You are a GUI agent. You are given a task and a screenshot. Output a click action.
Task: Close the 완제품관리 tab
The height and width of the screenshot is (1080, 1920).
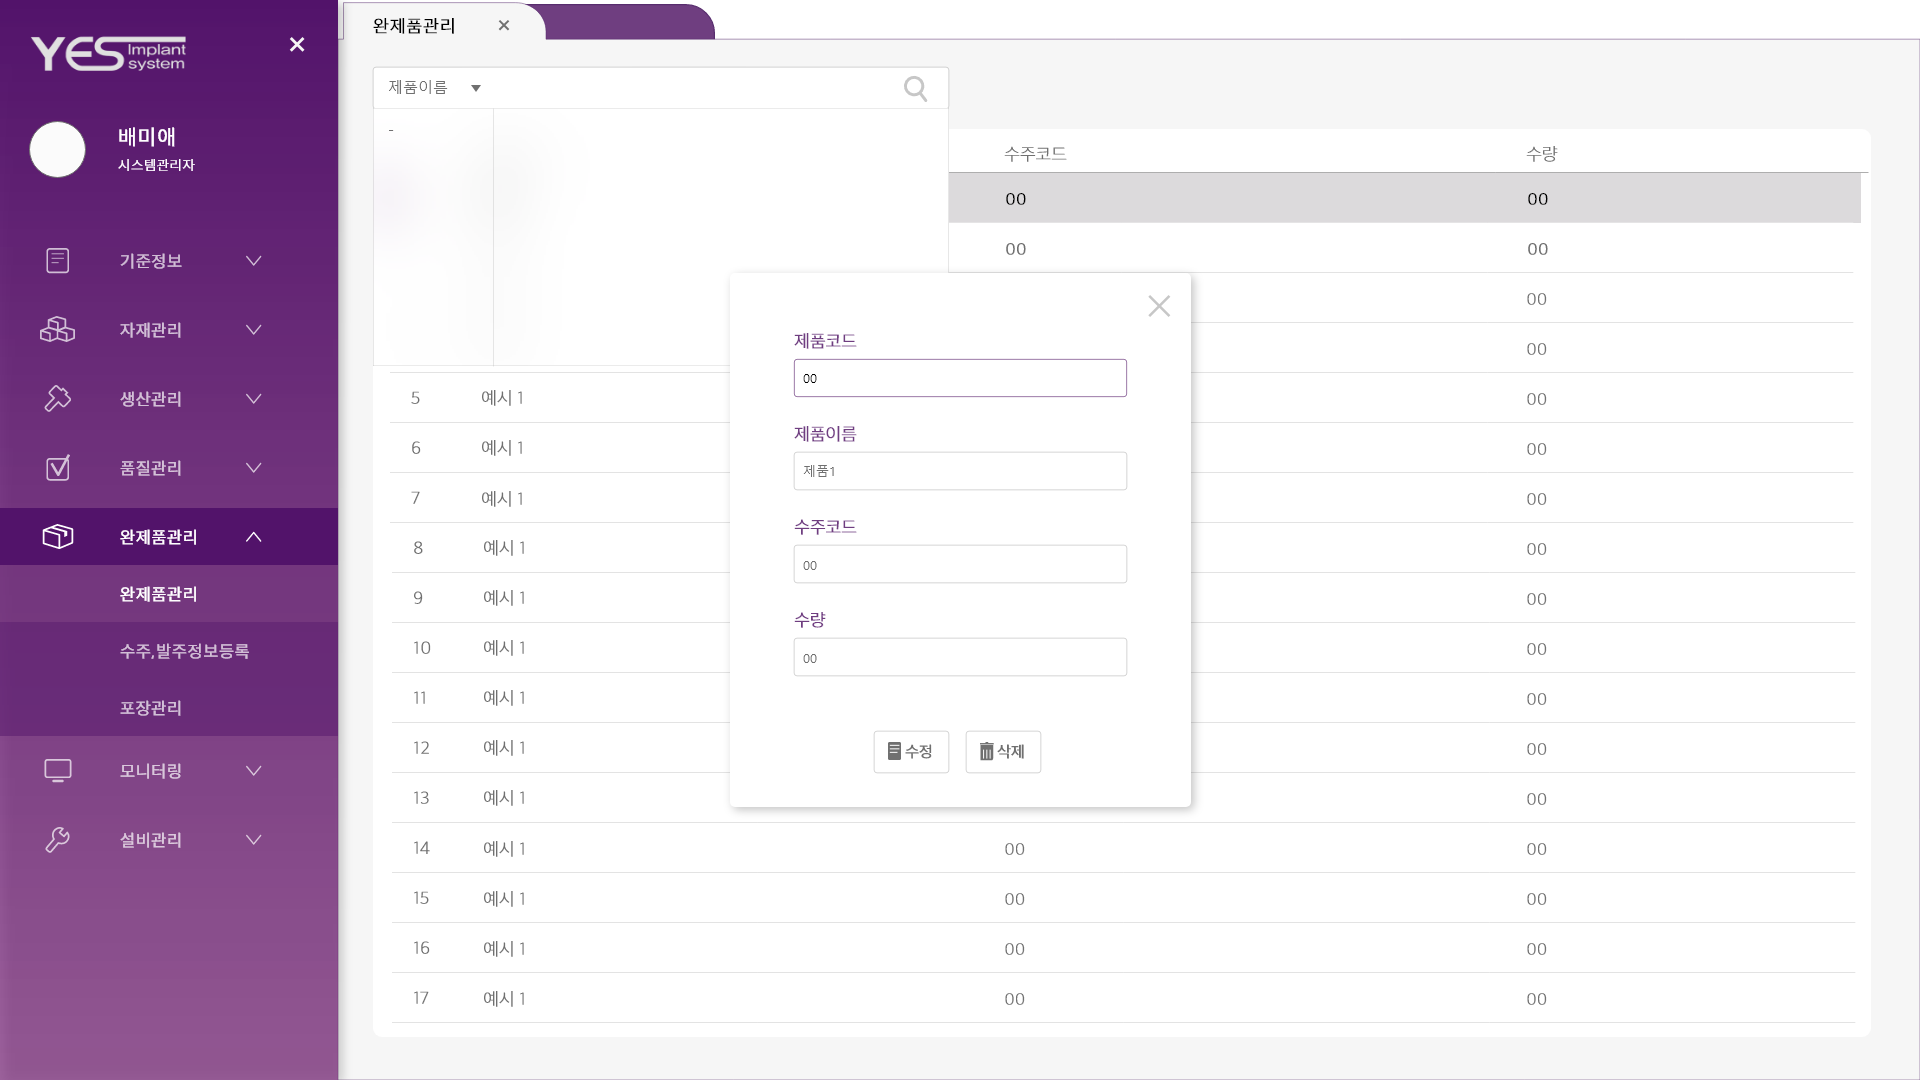click(x=504, y=26)
